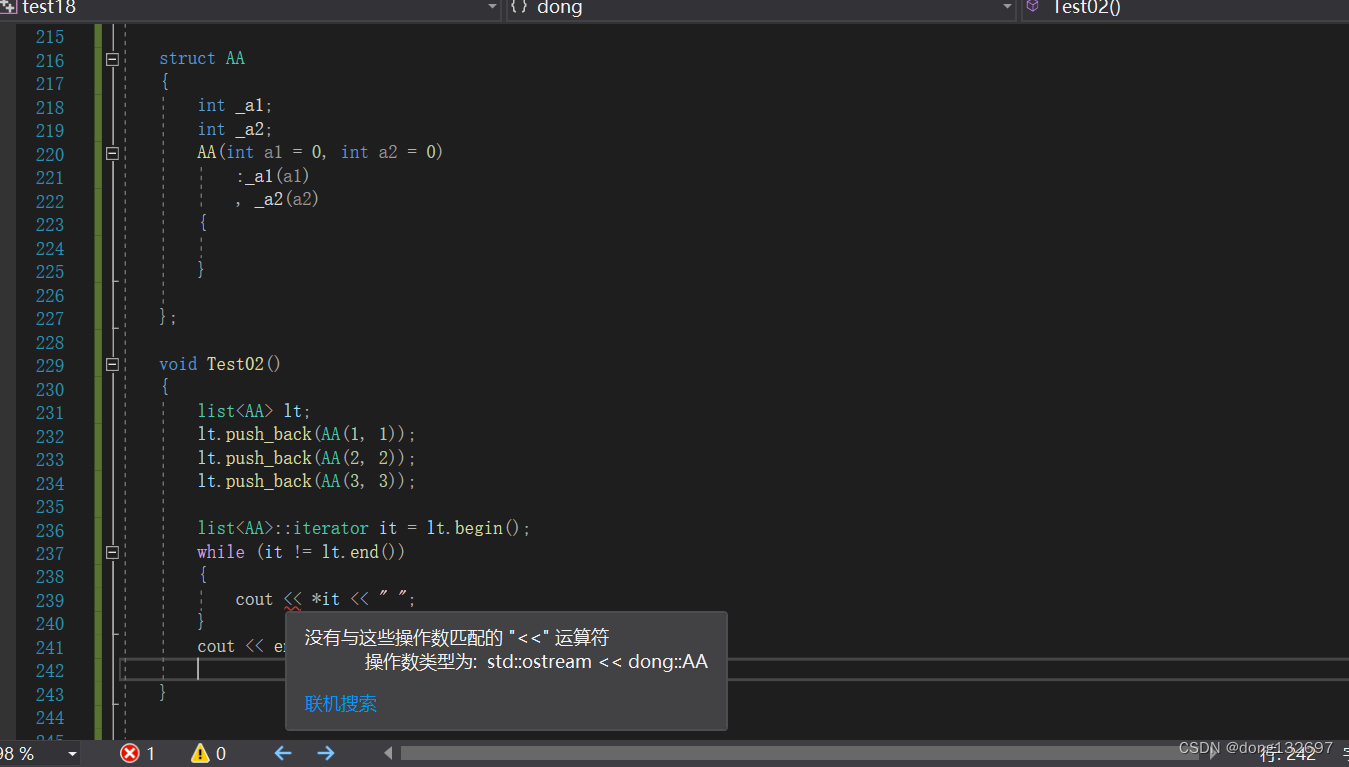
Task: Navigate backward with the left arrow
Action: [283, 753]
